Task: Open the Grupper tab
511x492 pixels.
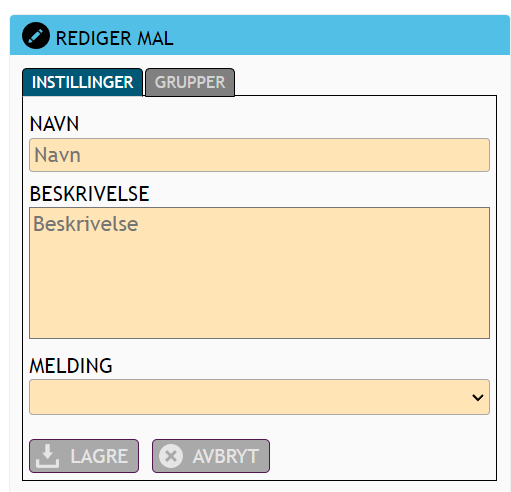Action: point(190,82)
